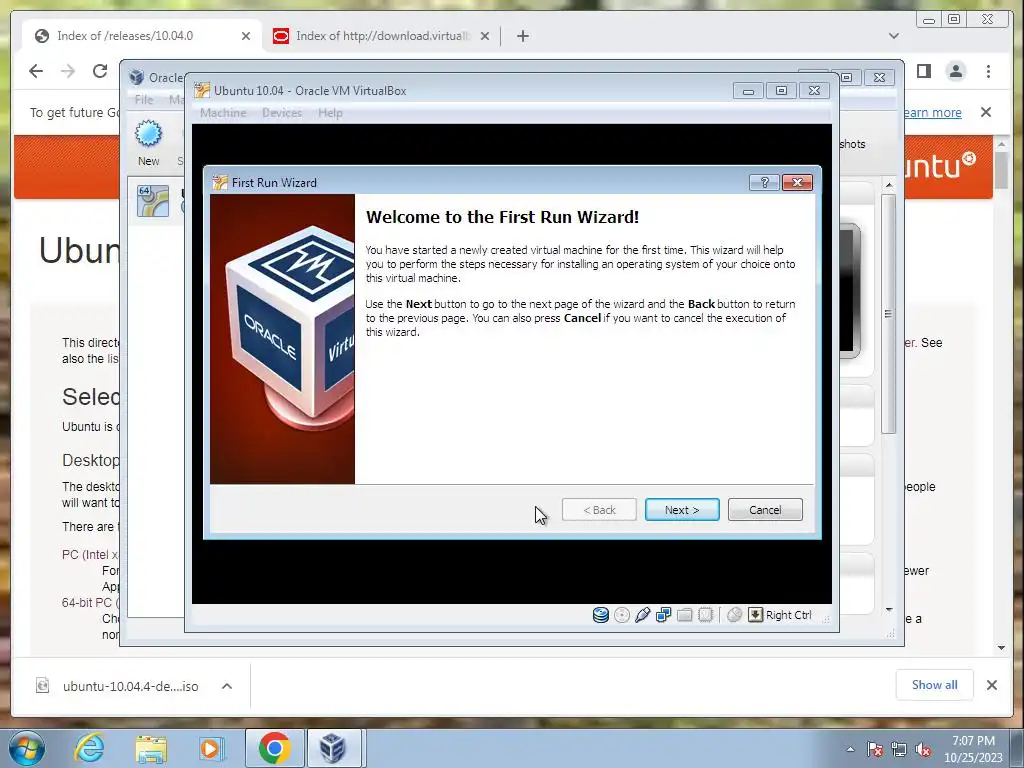Click the help question mark button in First Run Wizard

point(764,182)
